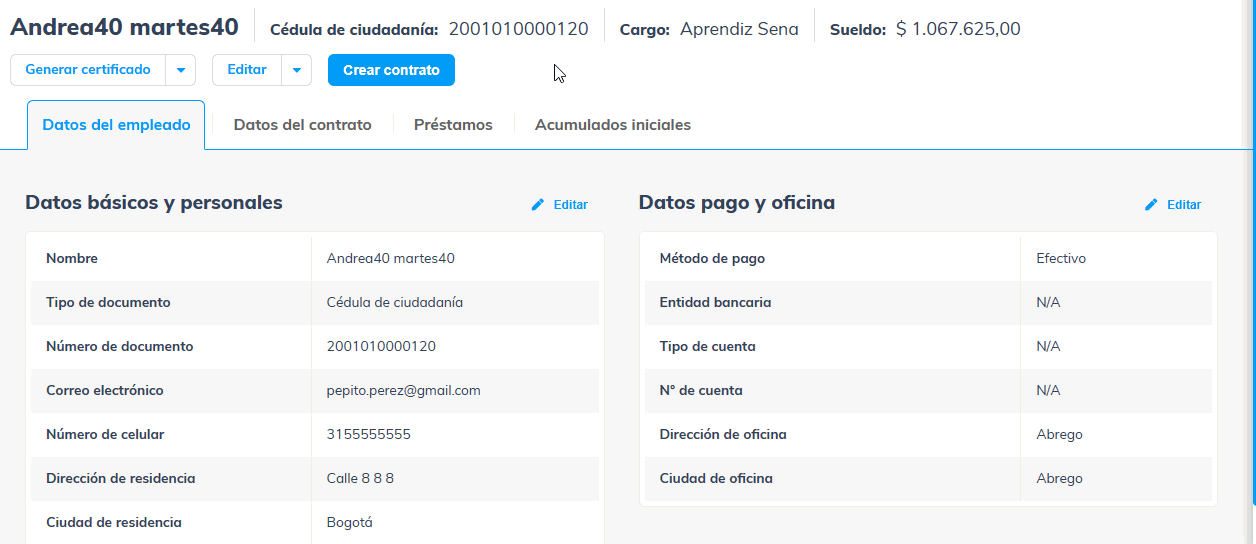Open the Préstamos tab
The height and width of the screenshot is (544, 1256).
pyautogui.click(x=453, y=125)
